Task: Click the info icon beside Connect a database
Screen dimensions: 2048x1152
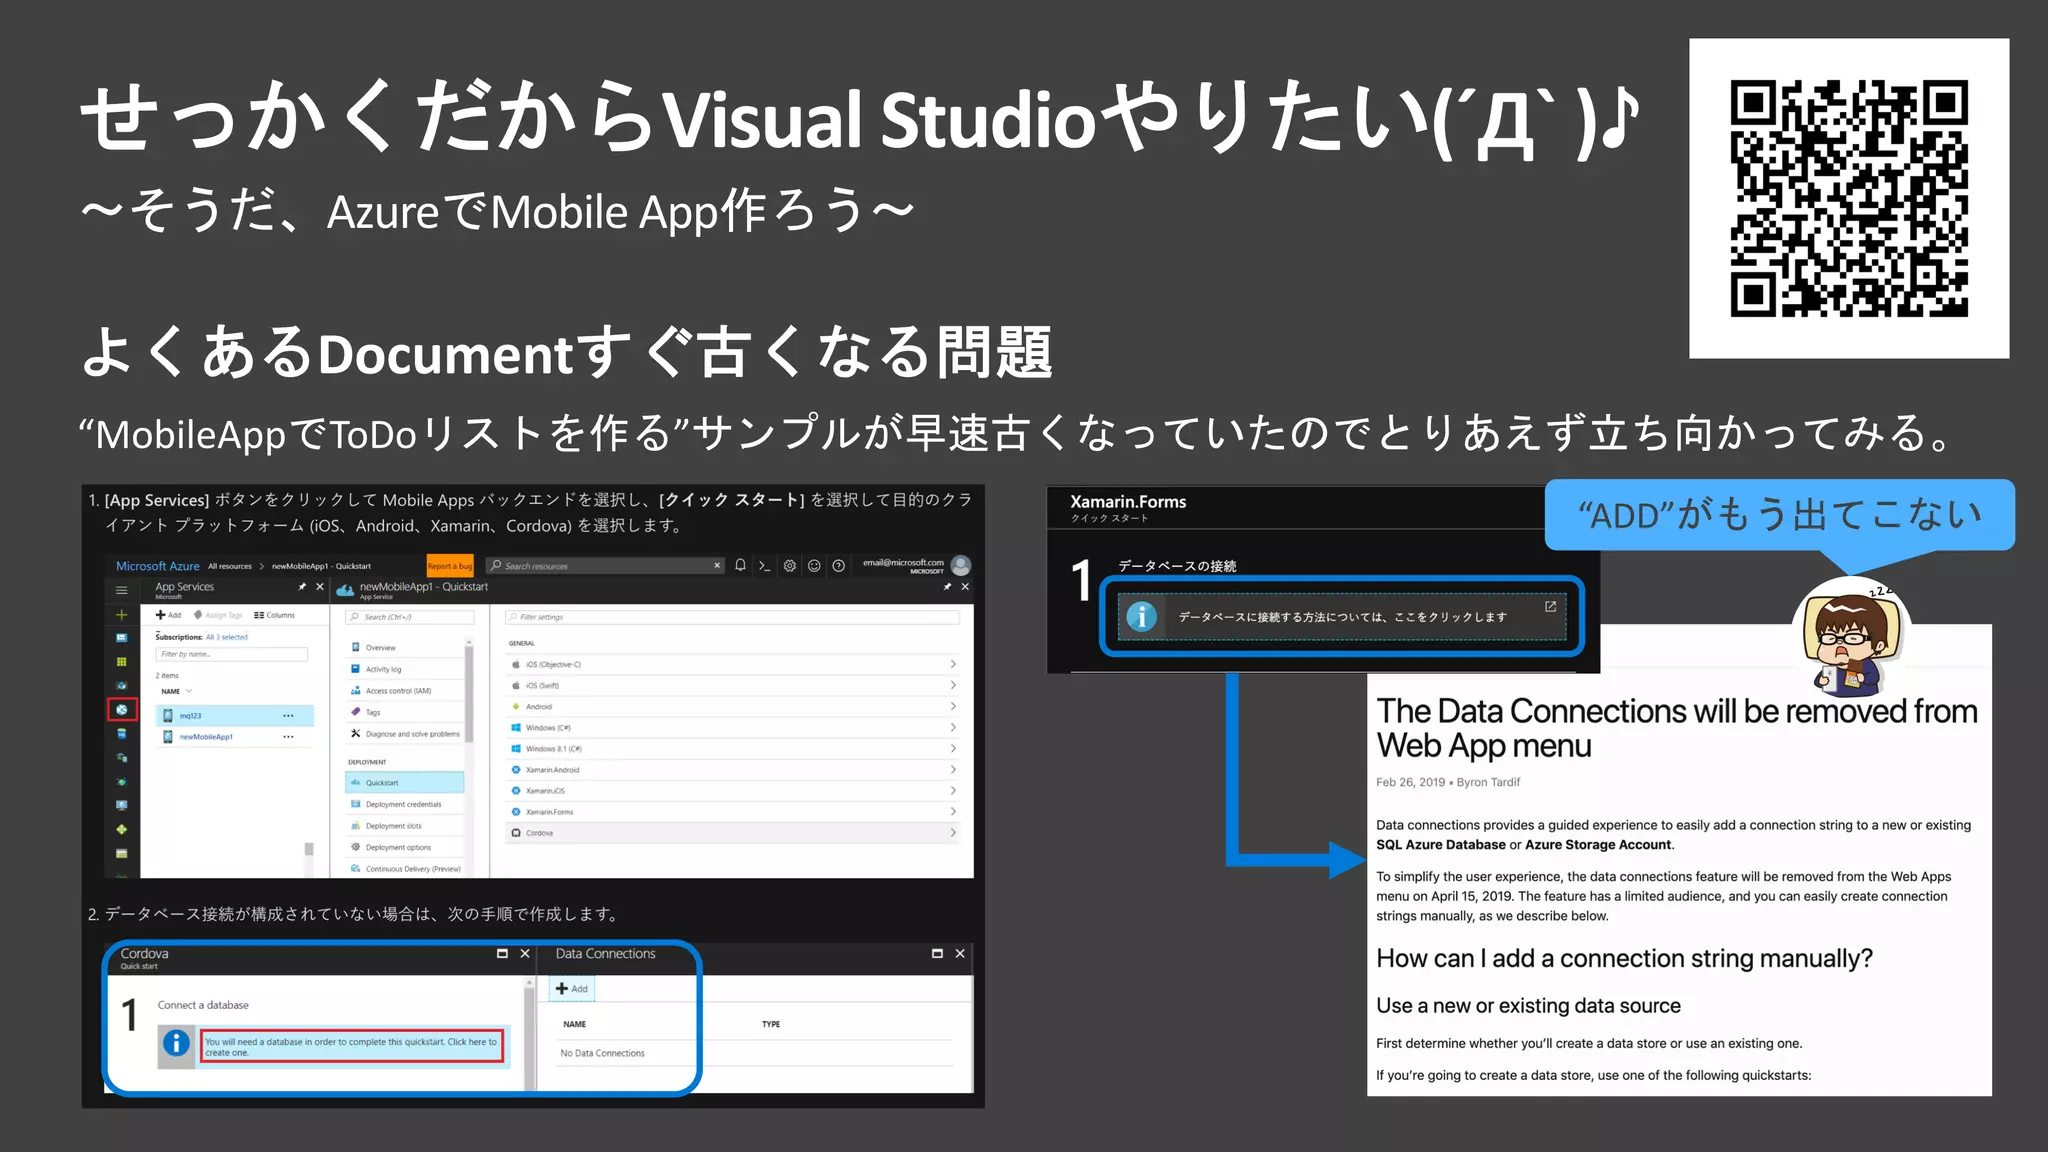Action: (x=176, y=1043)
